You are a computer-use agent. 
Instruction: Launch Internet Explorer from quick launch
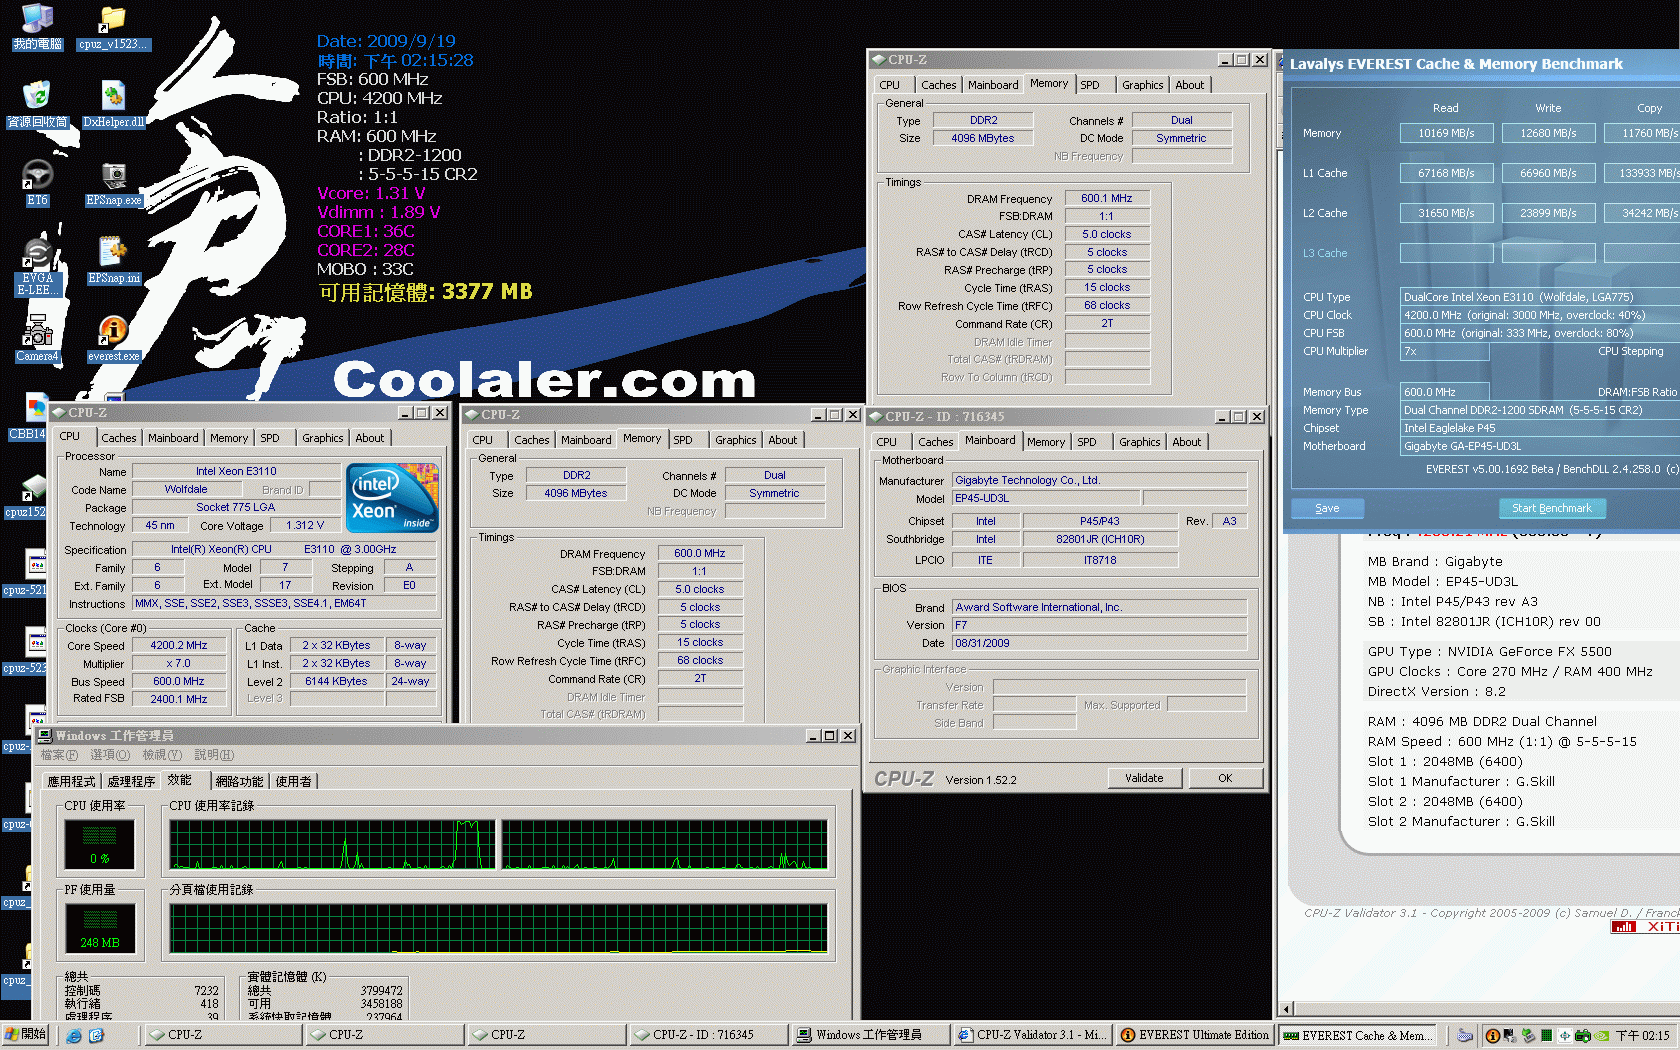pos(74,1036)
